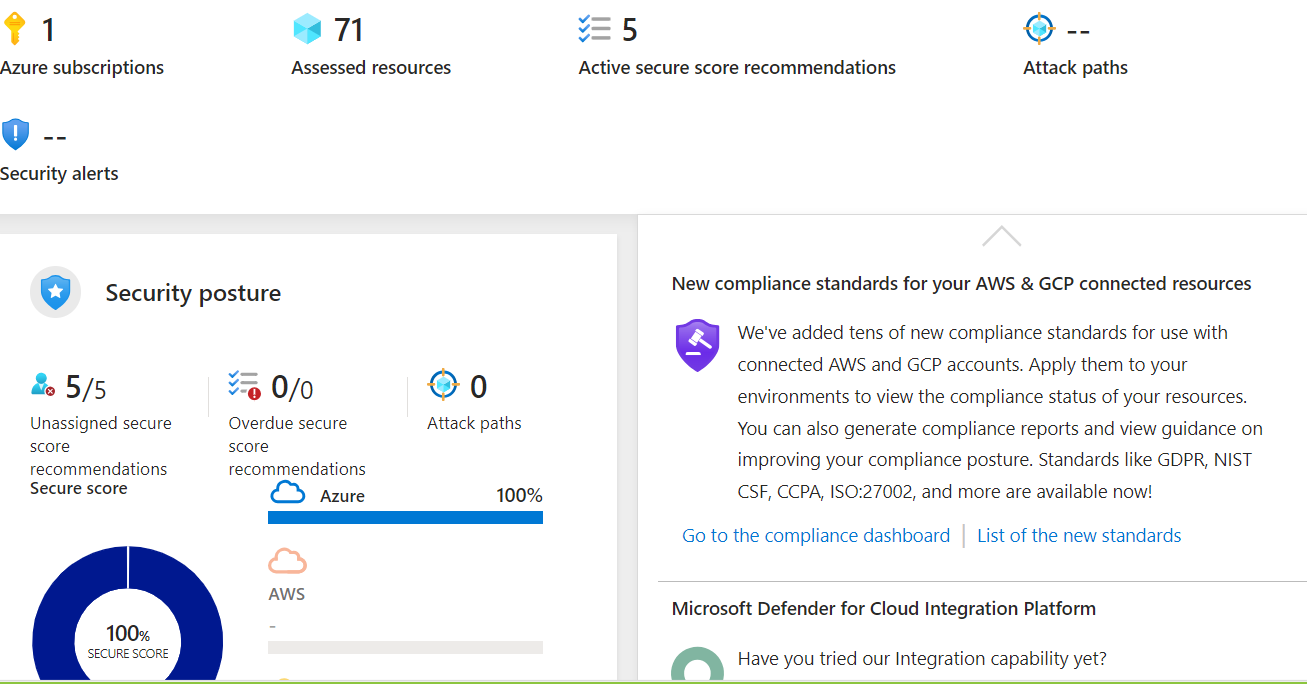Click the Attack paths label under 0

(x=474, y=423)
